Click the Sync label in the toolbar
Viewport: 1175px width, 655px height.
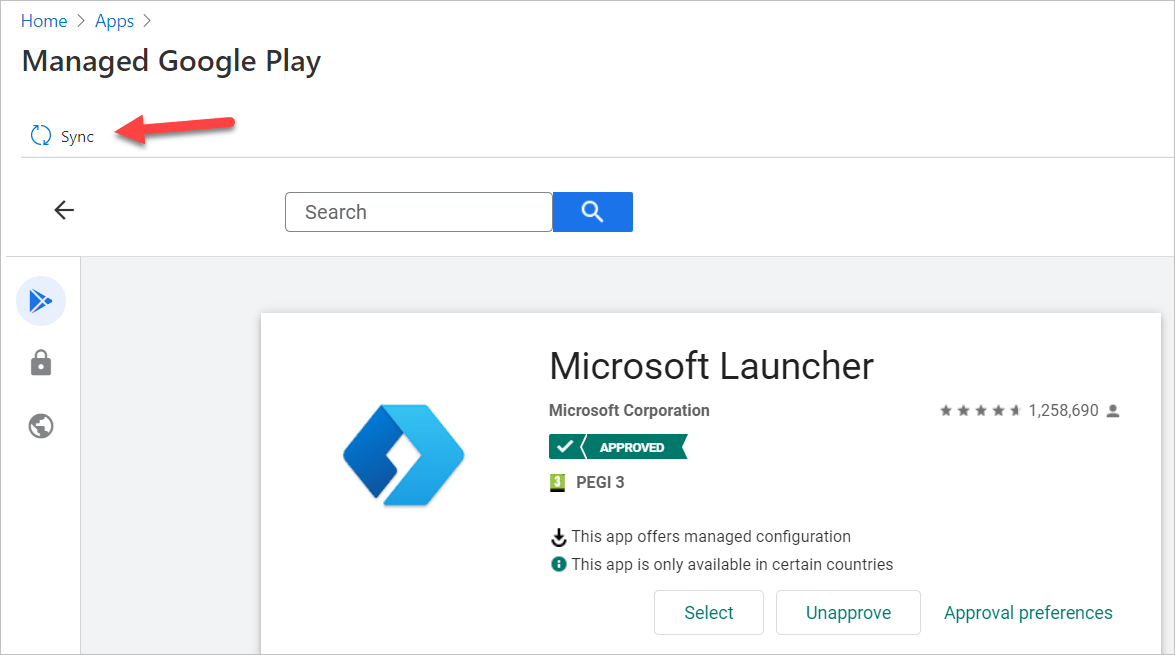pyautogui.click(x=77, y=136)
